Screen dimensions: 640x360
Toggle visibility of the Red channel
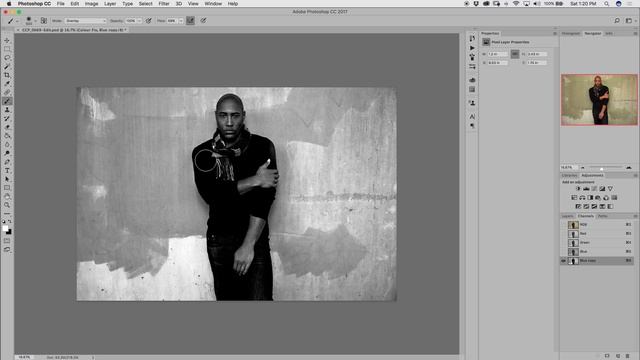[x=563, y=233]
